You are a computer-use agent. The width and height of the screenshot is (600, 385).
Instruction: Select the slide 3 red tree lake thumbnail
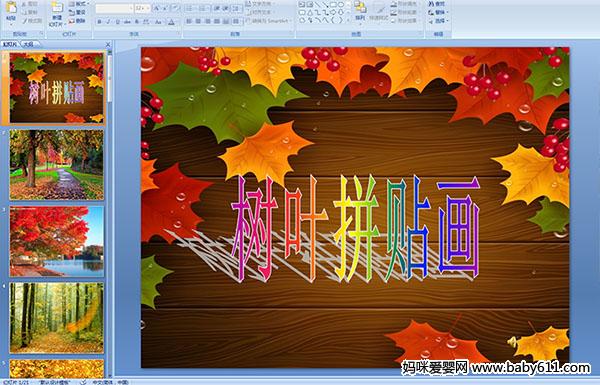56,241
